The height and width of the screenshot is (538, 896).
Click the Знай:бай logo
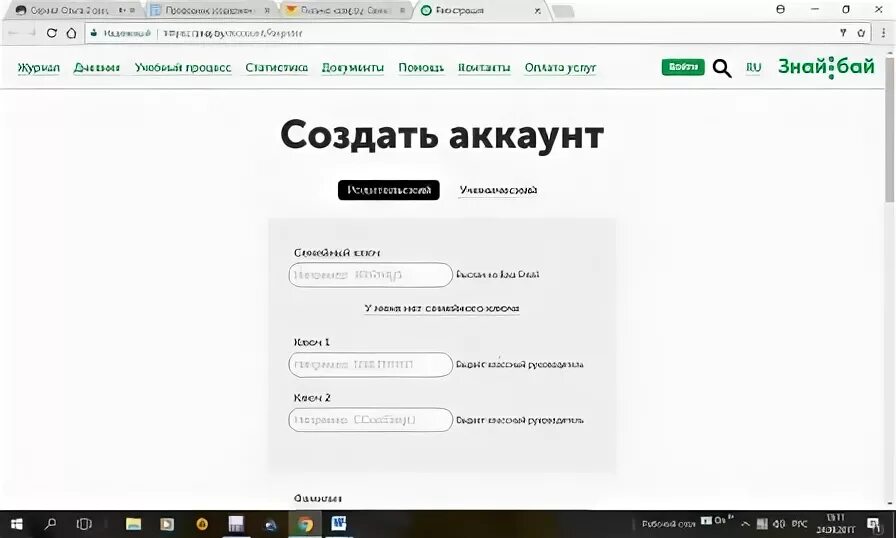(x=826, y=67)
